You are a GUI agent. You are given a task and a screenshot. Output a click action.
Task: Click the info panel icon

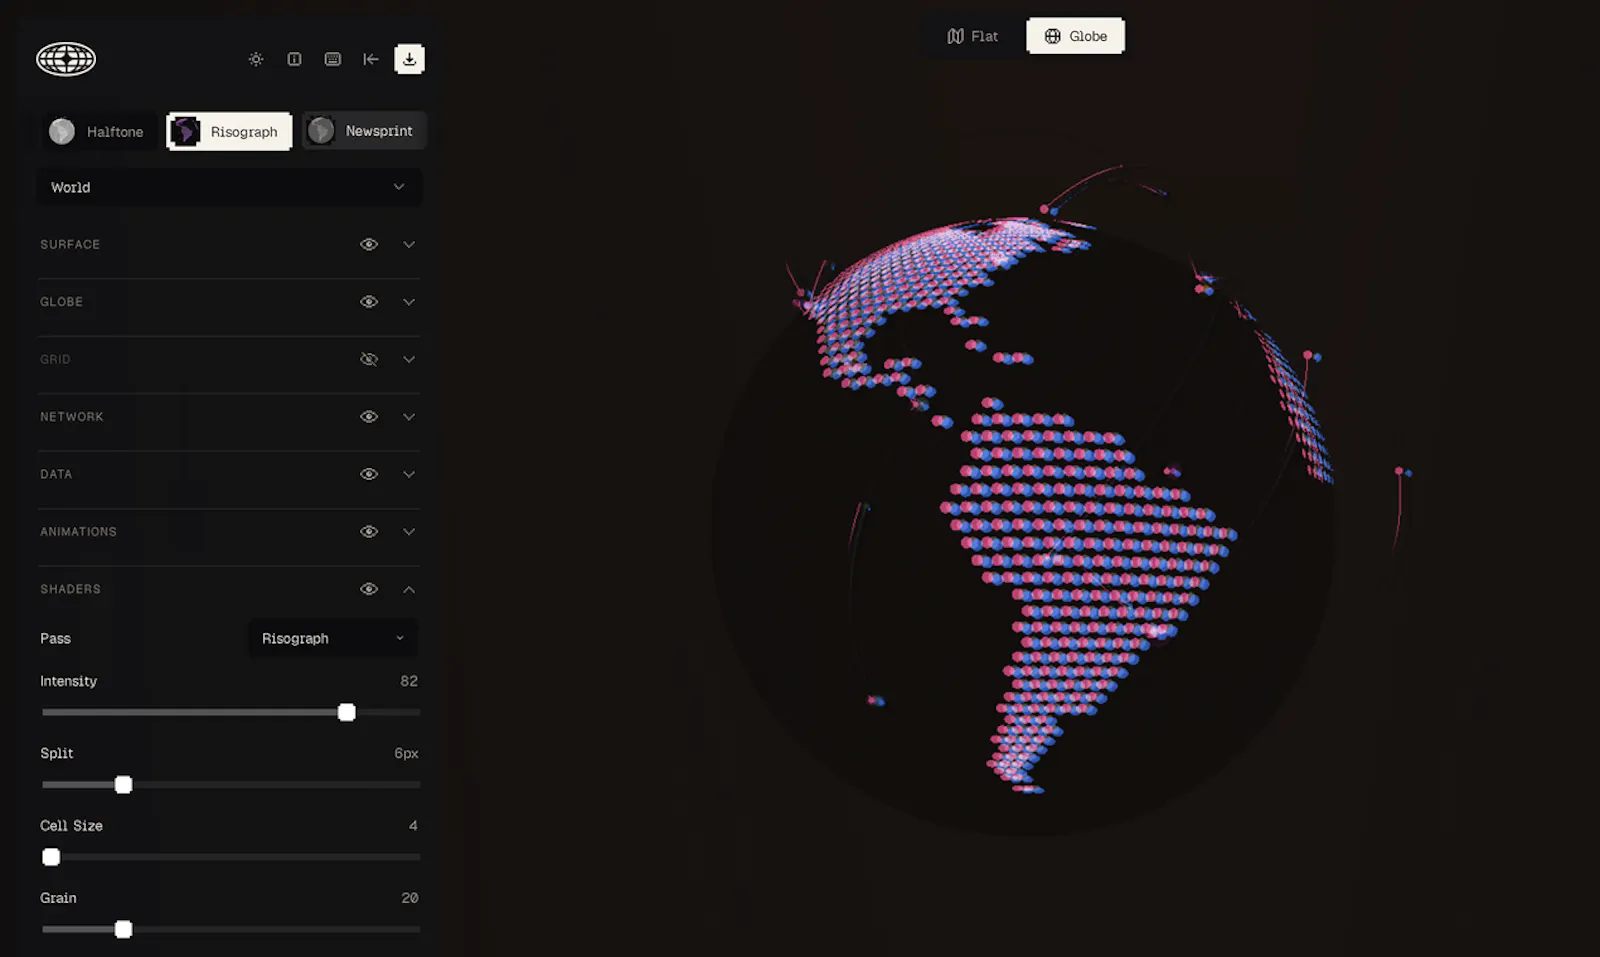tap(294, 59)
